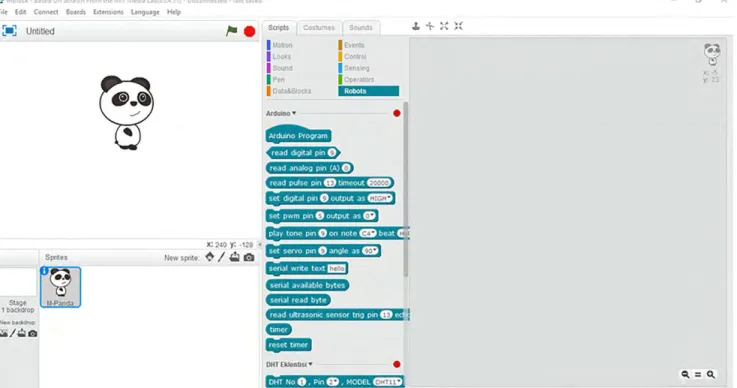Select the M-Panda sprite thumbnail
The width and height of the screenshot is (737, 388).
pos(61,287)
